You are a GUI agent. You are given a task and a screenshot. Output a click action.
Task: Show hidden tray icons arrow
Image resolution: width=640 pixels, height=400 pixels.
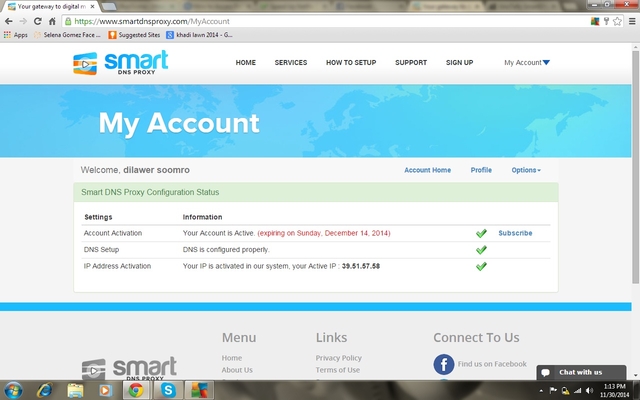point(541,391)
